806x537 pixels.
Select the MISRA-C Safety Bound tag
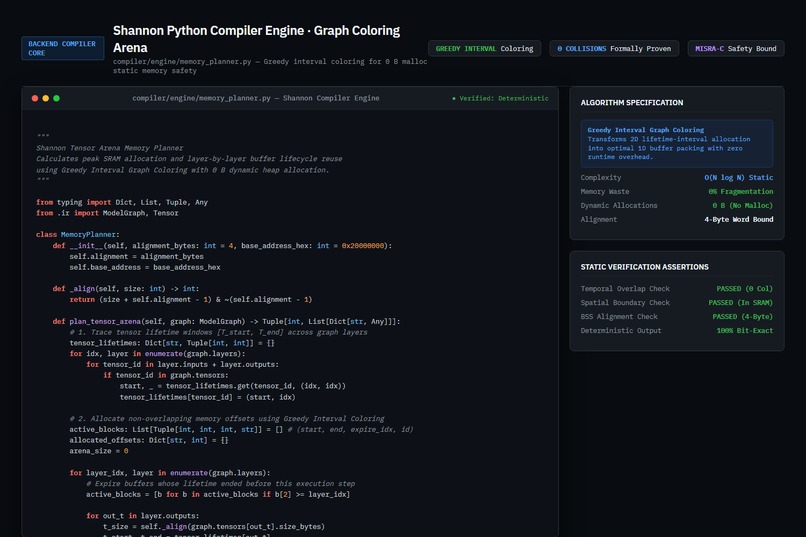pyautogui.click(x=736, y=48)
